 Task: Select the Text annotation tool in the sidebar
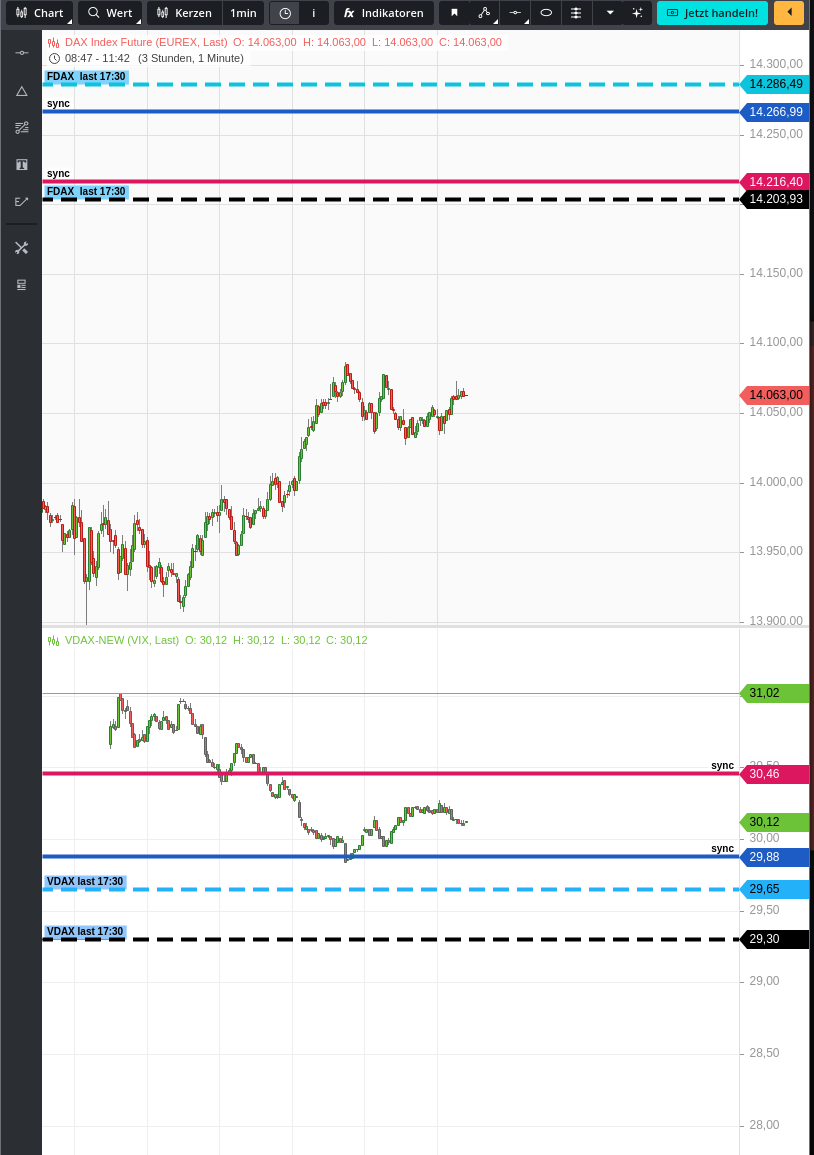21,164
